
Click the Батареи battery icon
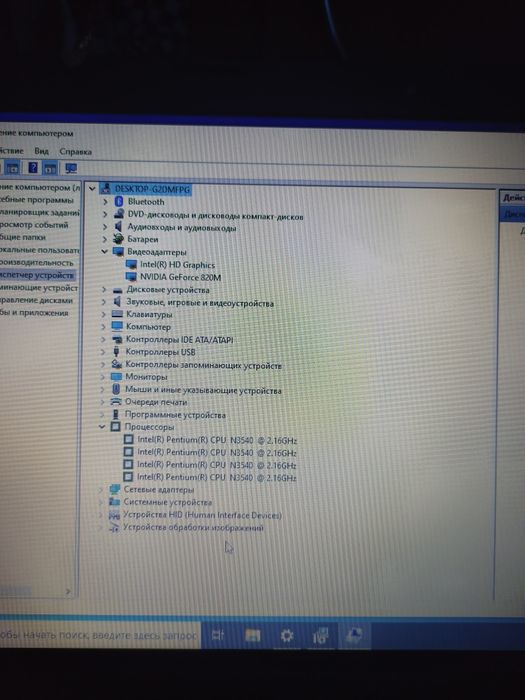click(118, 239)
